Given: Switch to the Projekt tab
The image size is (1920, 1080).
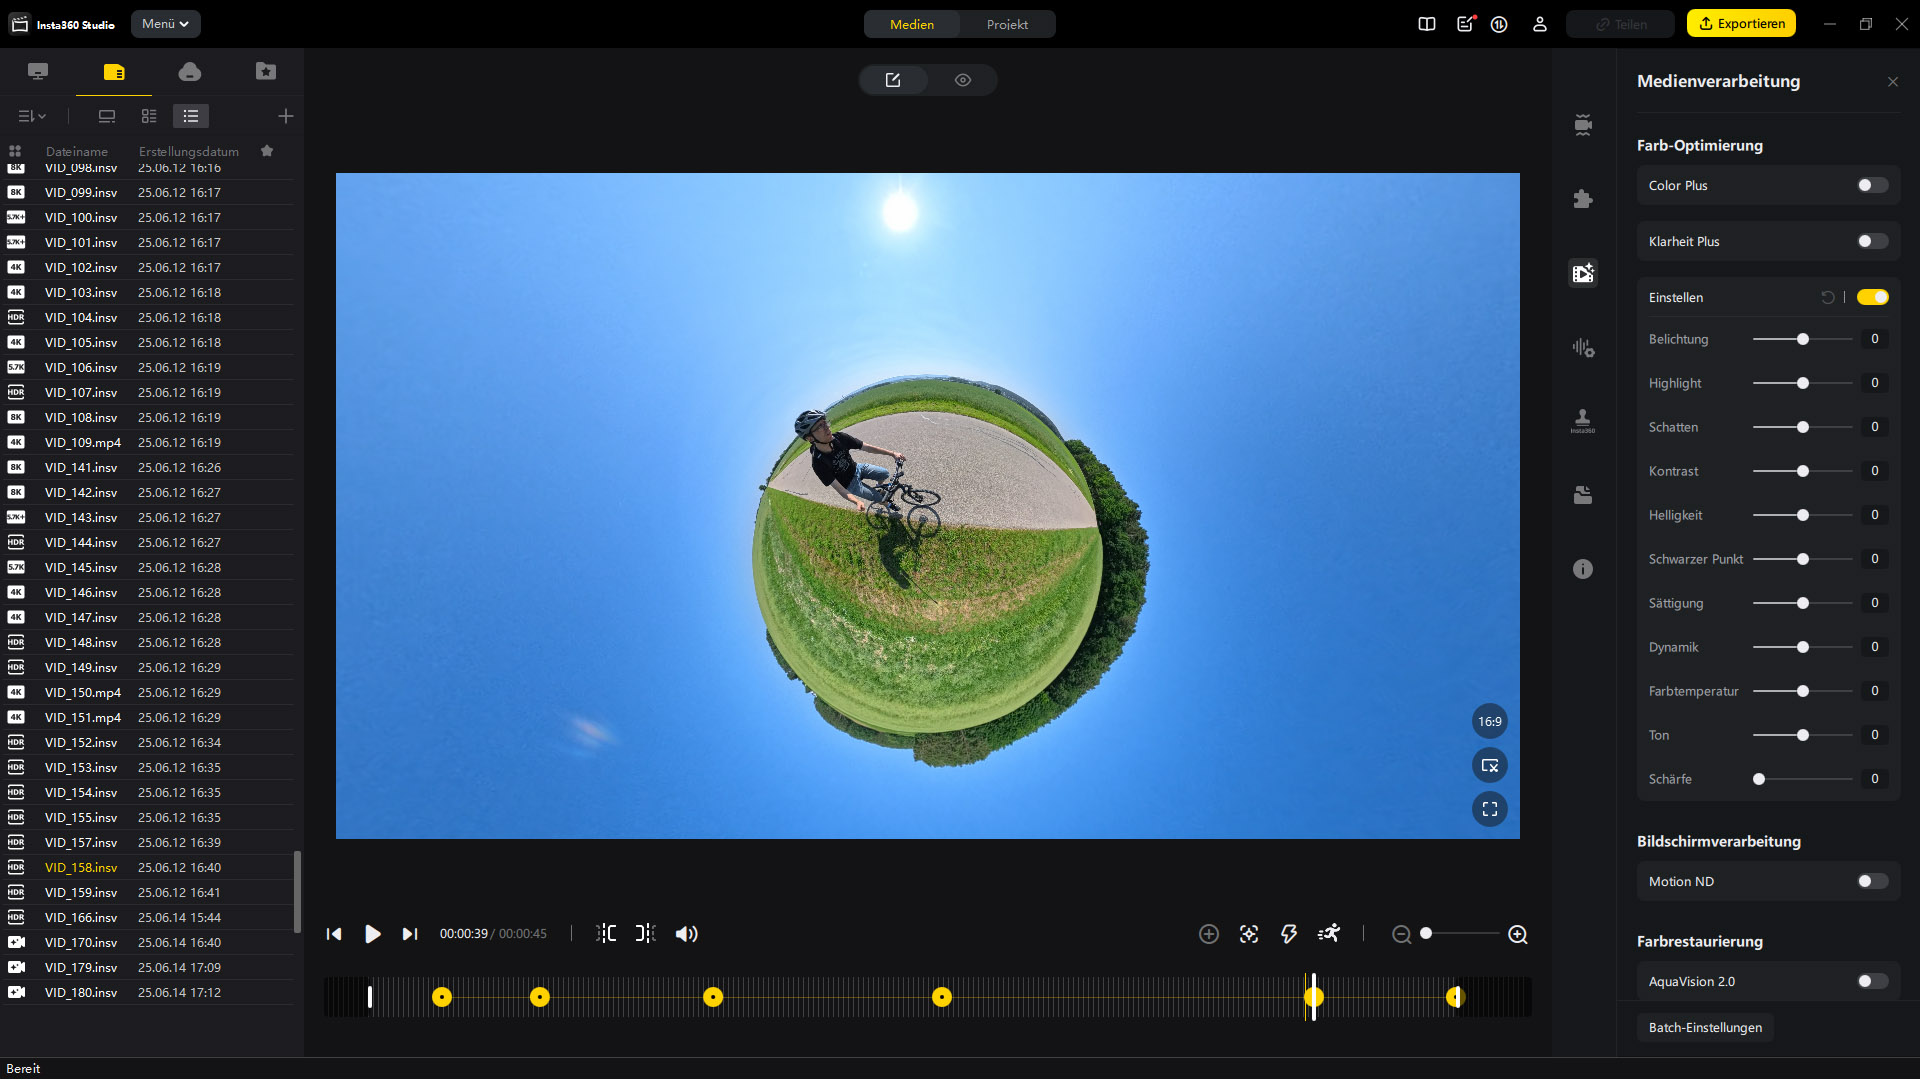Looking at the screenshot, I should click(x=1007, y=24).
